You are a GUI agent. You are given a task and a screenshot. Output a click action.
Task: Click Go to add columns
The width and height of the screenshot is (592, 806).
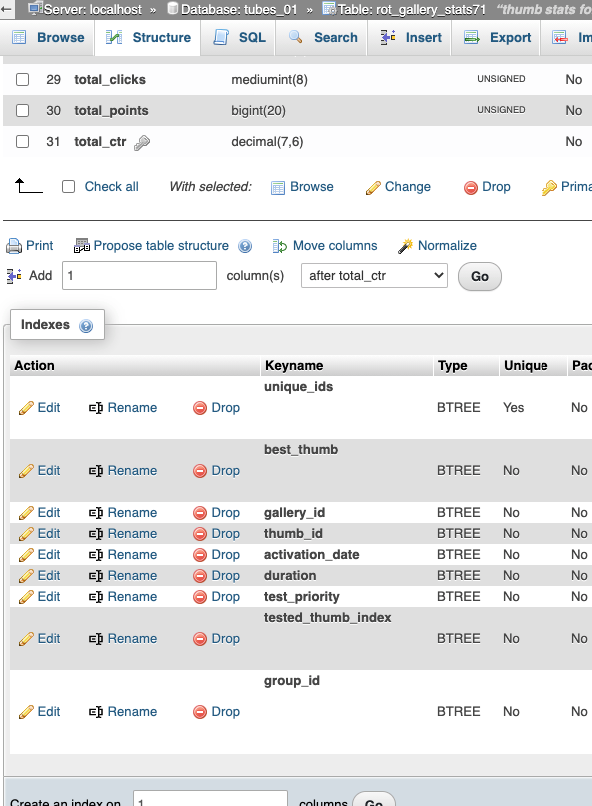[x=479, y=277]
